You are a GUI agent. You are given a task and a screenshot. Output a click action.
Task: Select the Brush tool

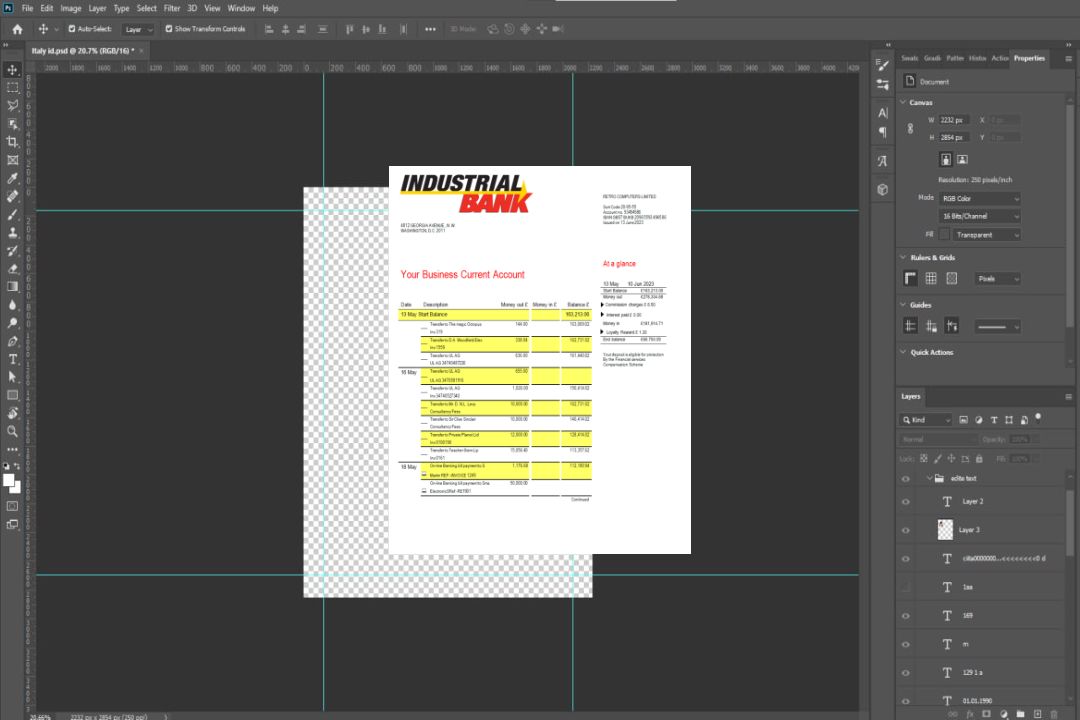point(12,214)
